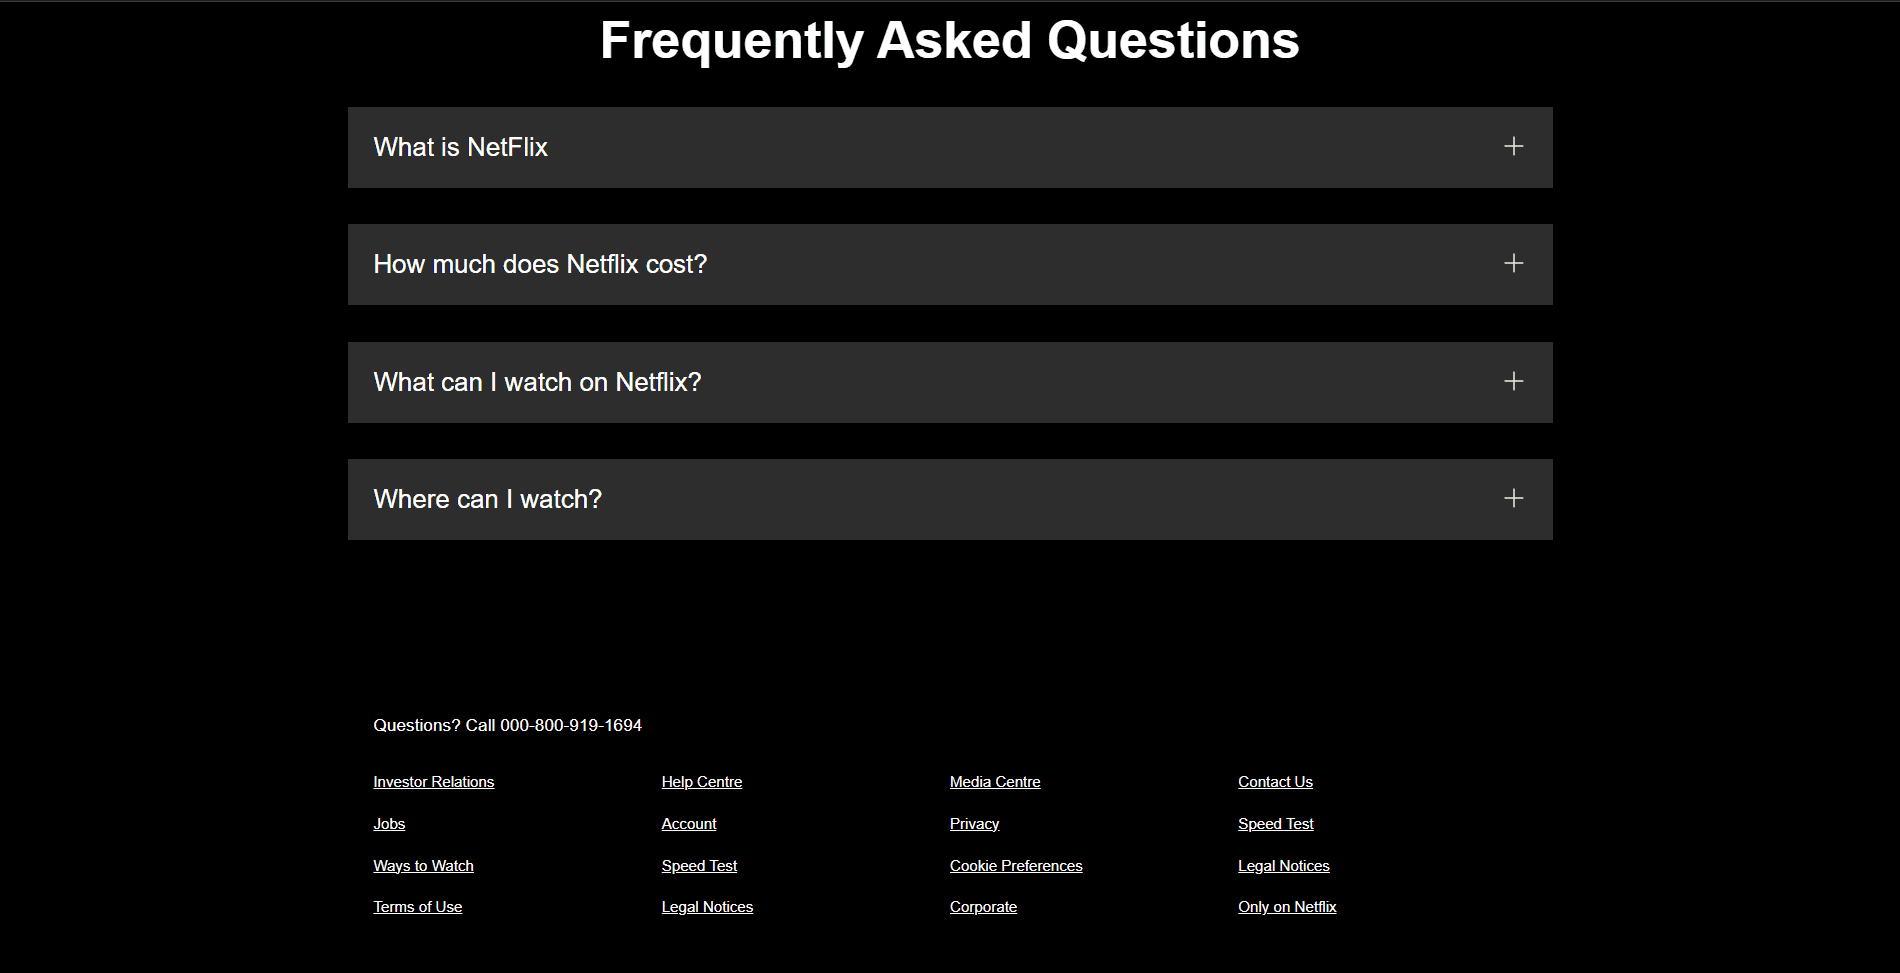Click the plus icon beside the cost question
1900x973 pixels.
[x=1513, y=263]
